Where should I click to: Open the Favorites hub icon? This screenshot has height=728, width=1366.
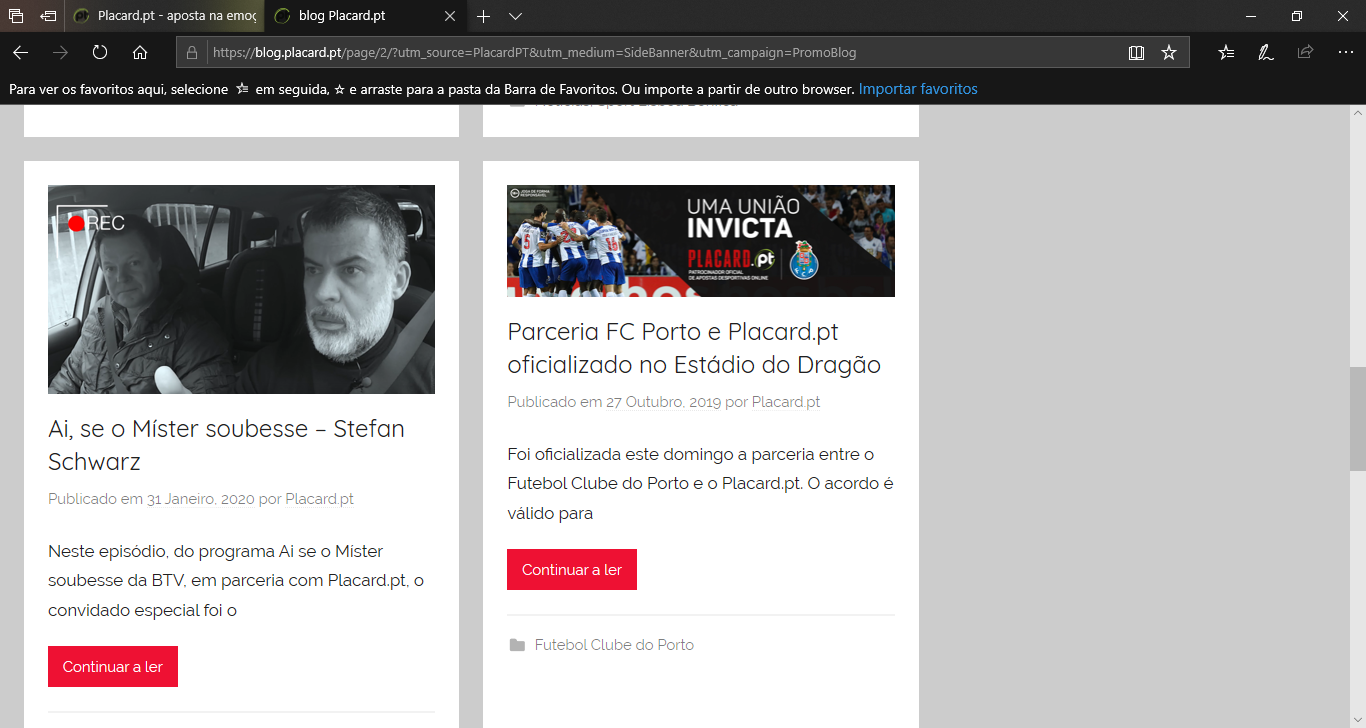[x=1226, y=52]
